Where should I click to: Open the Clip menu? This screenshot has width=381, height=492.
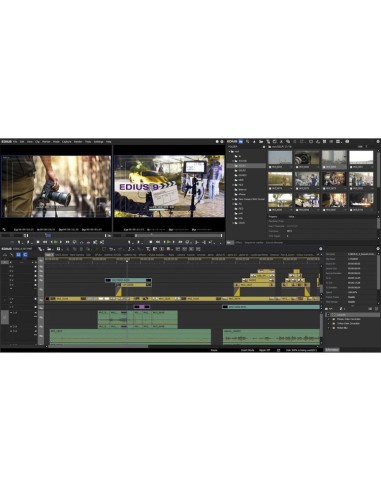37,142
